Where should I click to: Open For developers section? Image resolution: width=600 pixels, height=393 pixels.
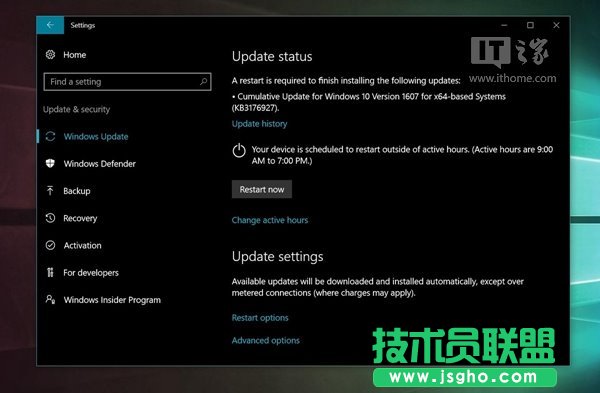tap(91, 272)
